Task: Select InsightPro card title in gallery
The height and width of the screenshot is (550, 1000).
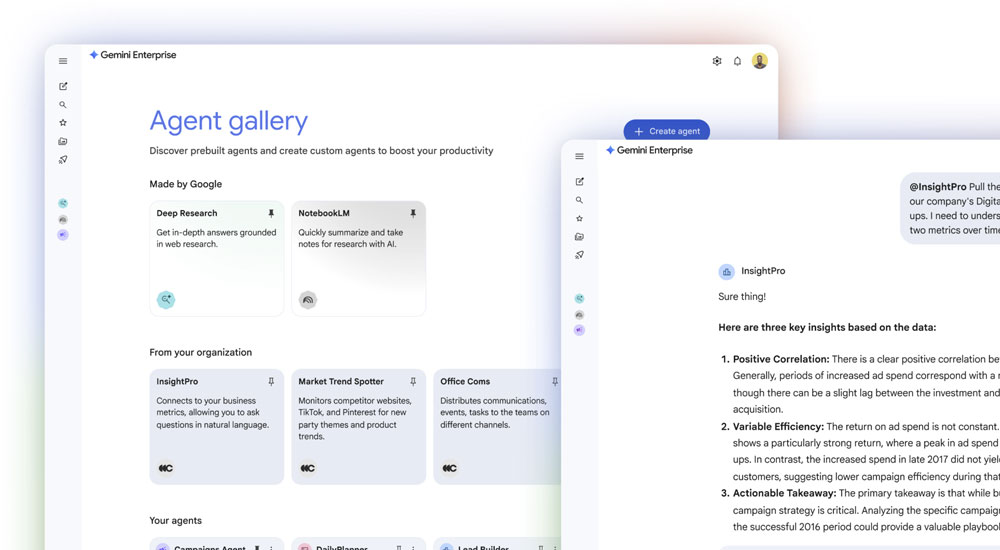Action: click(x=177, y=382)
